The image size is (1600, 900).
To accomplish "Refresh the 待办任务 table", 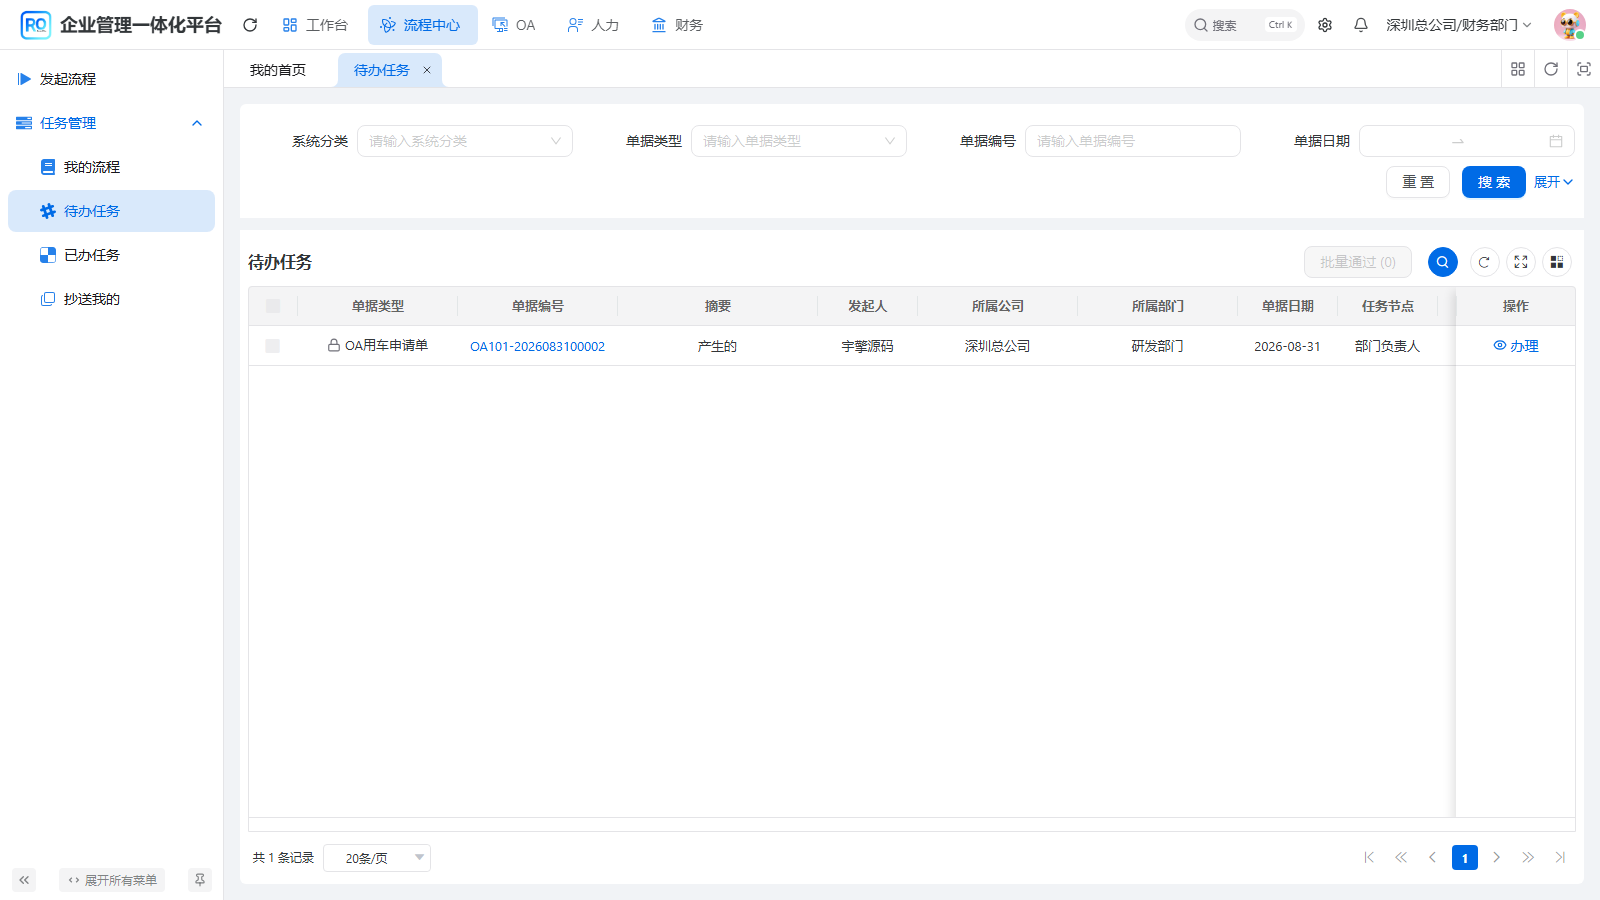I will pos(1485,262).
